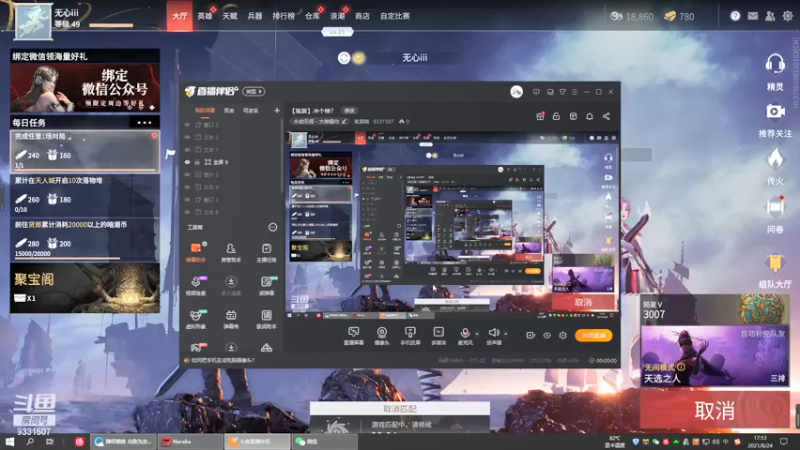800x450 pixels.
Task: Add 直播屏幕 screen capture source
Action: (353, 336)
